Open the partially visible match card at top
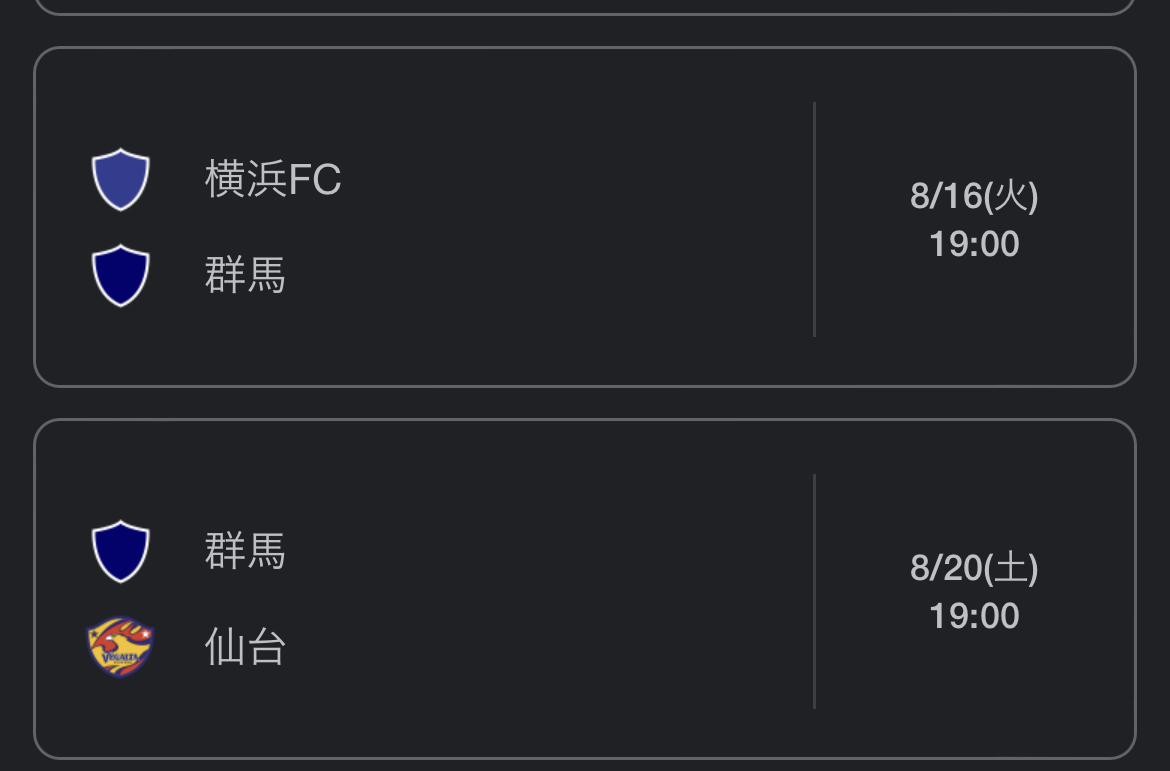Viewport: 1170px width, 771px height. (585, 7)
